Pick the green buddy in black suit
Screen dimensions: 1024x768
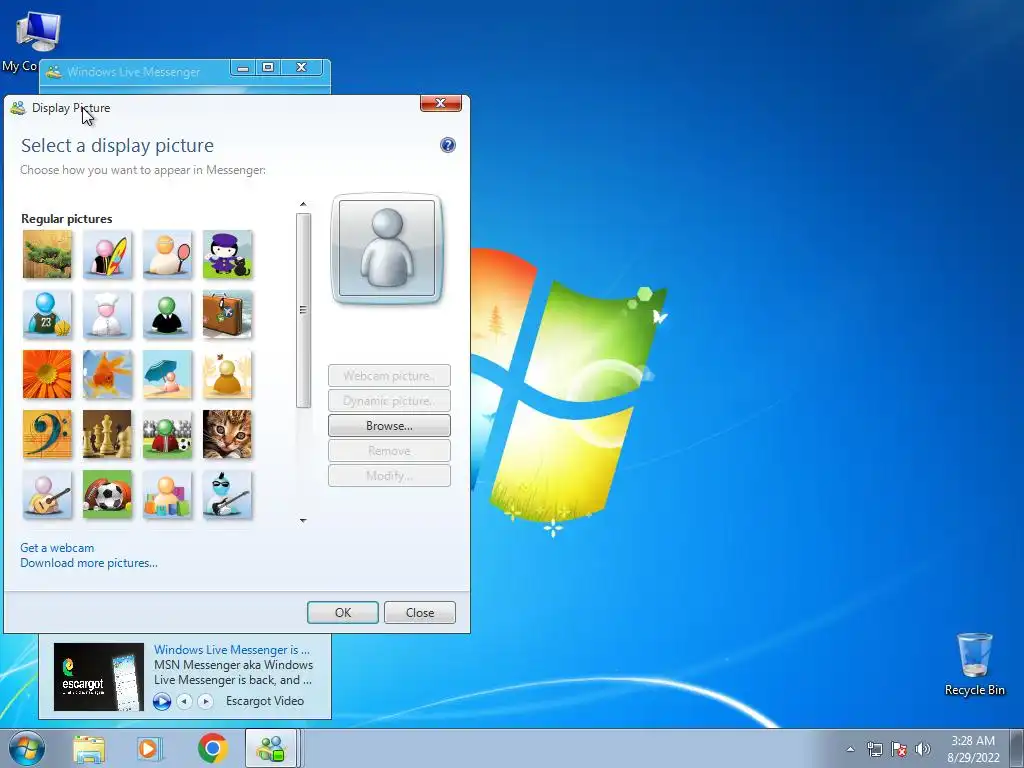(167, 315)
